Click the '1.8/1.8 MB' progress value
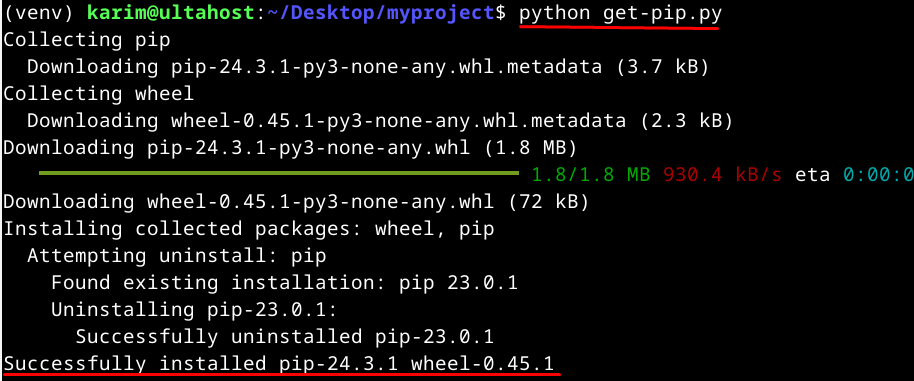This screenshot has height=381, width=914. (x=591, y=174)
